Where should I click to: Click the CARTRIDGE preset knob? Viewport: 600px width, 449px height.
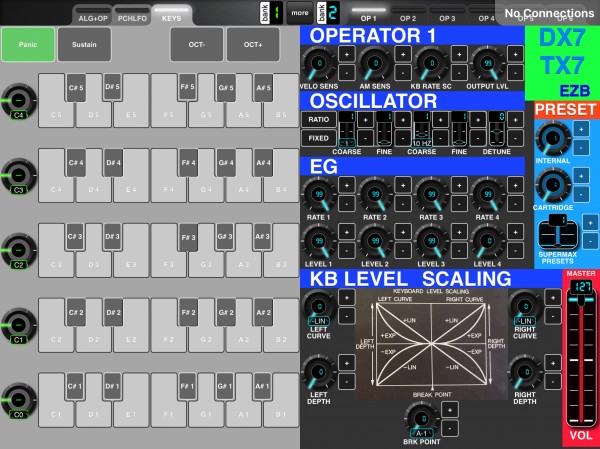coord(553,186)
